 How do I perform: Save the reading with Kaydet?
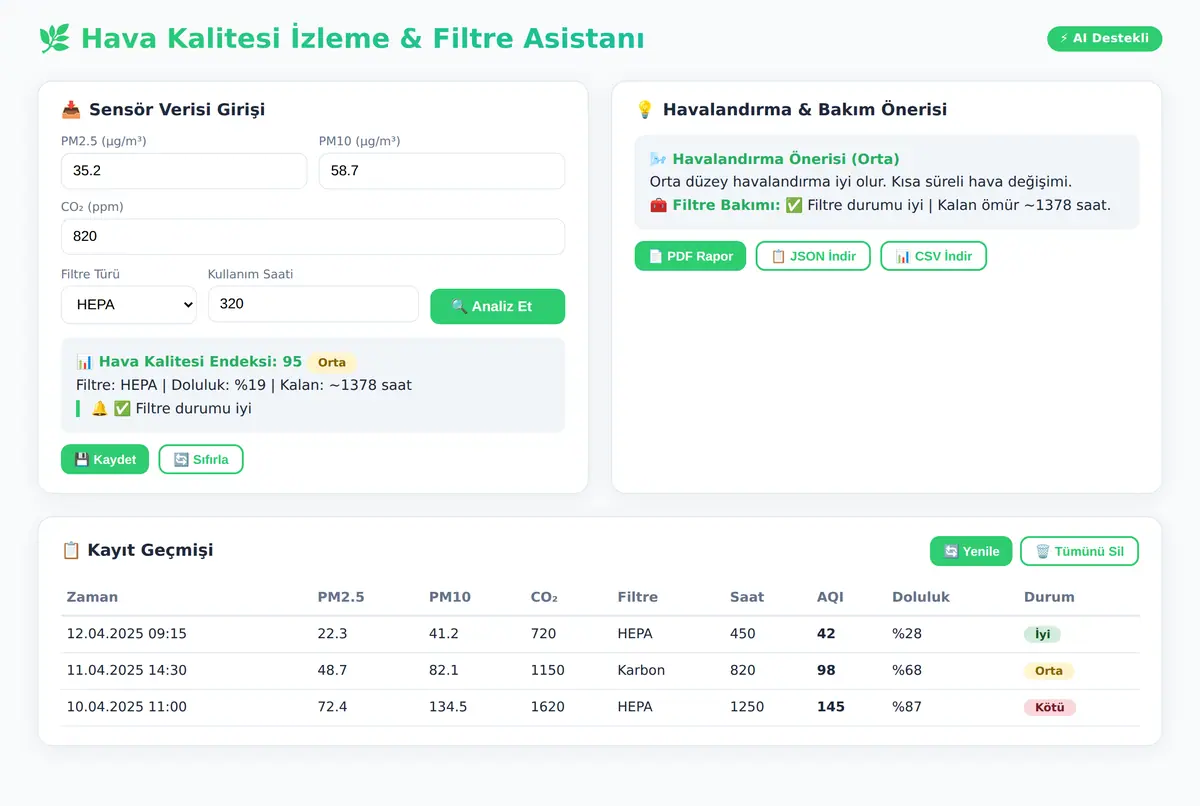(105, 459)
